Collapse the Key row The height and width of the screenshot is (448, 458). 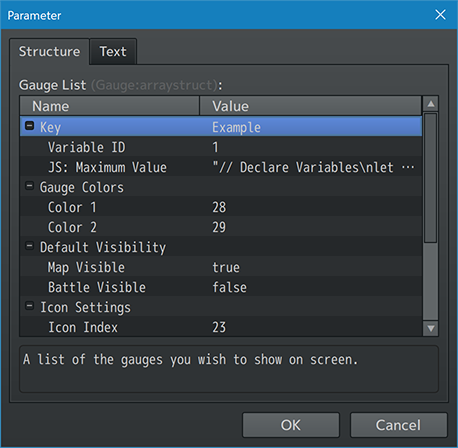click(x=30, y=126)
